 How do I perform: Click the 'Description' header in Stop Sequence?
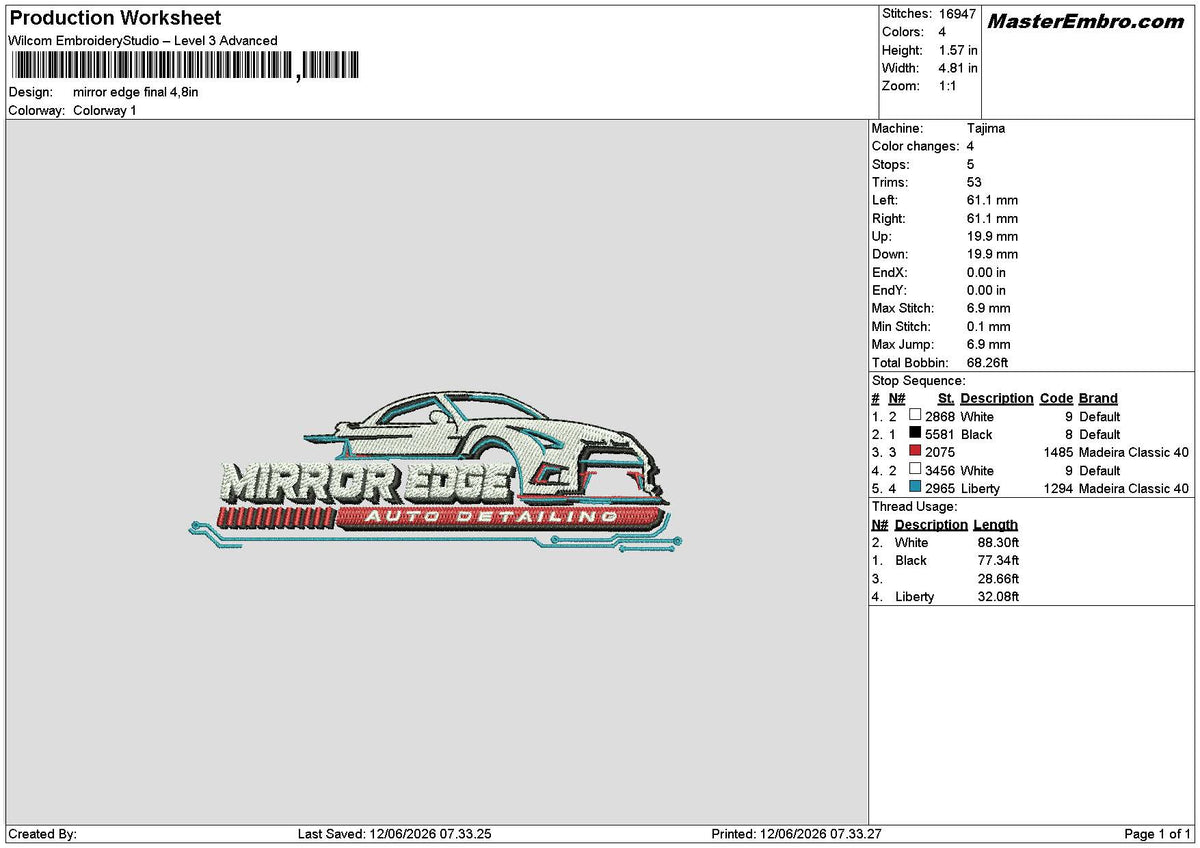pyautogui.click(x=997, y=398)
